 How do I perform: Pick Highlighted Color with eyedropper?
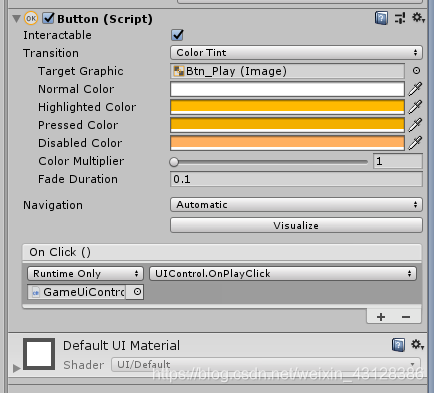click(415, 107)
